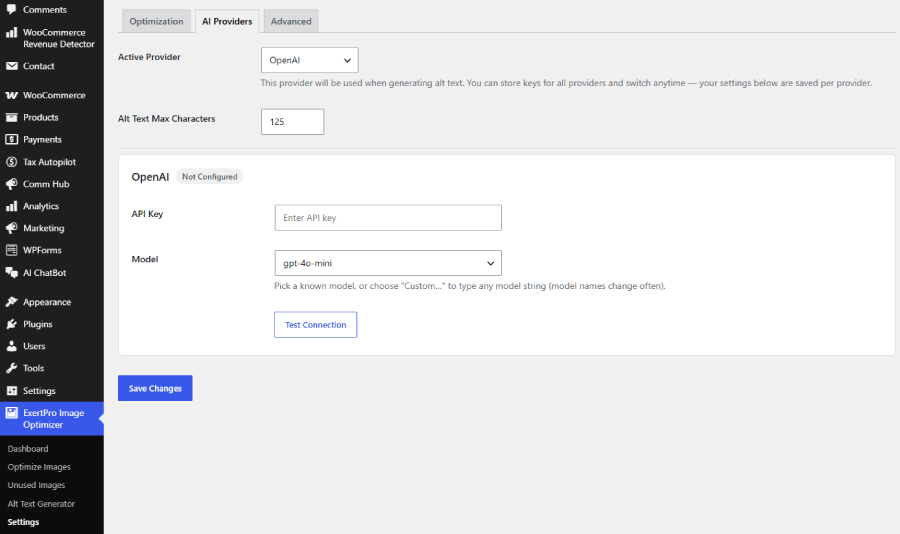Open the Alt Text Generator submenu item
The width and height of the screenshot is (900, 534).
(x=41, y=504)
